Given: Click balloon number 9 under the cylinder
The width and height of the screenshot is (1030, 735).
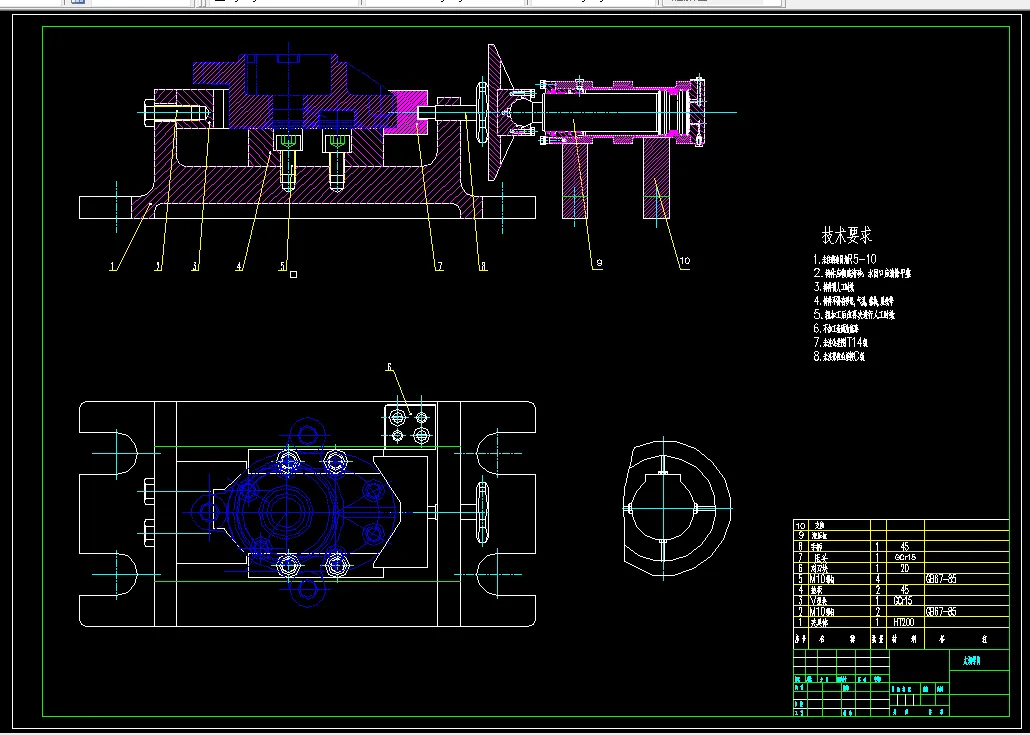Looking at the screenshot, I should pos(598,263).
